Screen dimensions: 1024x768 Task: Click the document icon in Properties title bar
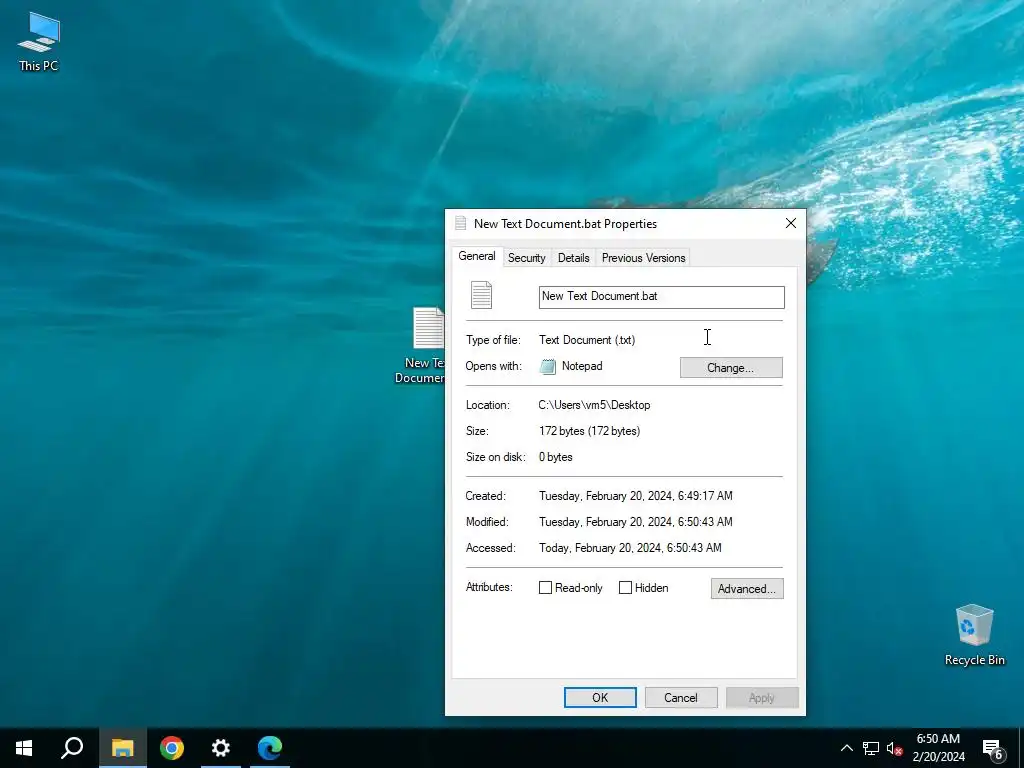[x=460, y=223]
